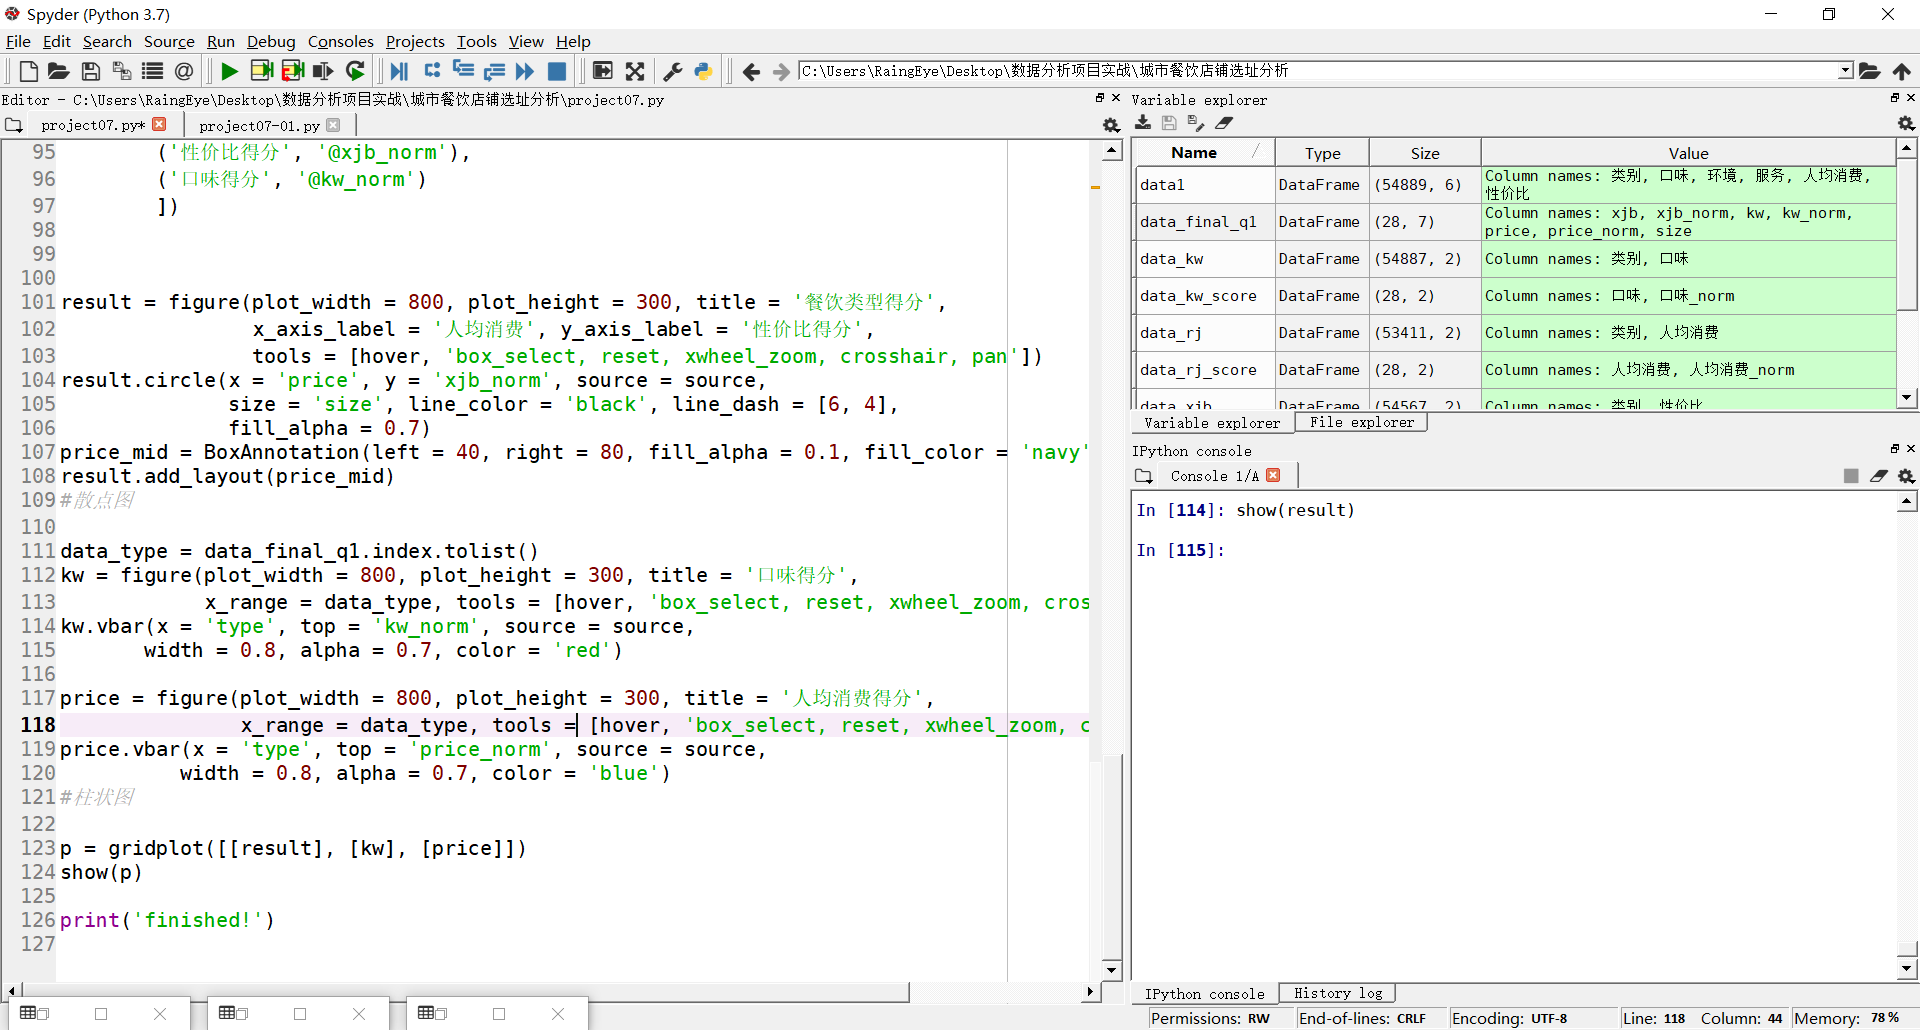
Task: Open the Debug menu
Action: (x=271, y=41)
